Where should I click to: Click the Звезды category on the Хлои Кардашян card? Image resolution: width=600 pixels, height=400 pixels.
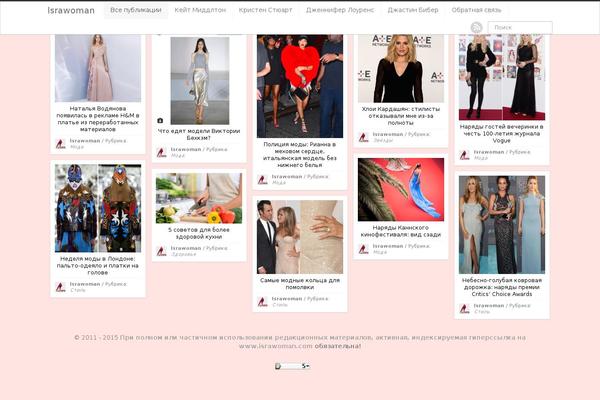383,140
